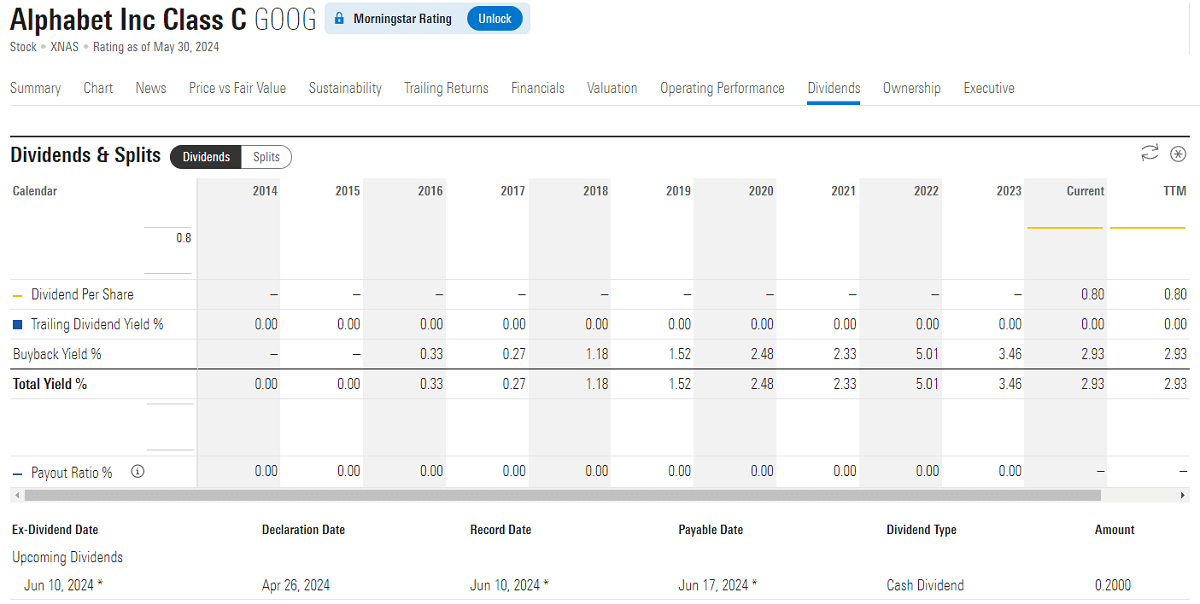Open the Financials tab
The height and width of the screenshot is (604, 1200).
click(x=538, y=88)
